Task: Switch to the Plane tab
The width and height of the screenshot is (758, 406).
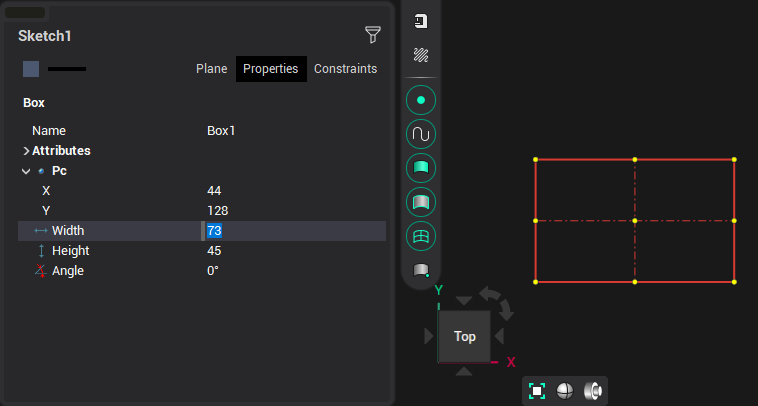Action: click(x=211, y=69)
